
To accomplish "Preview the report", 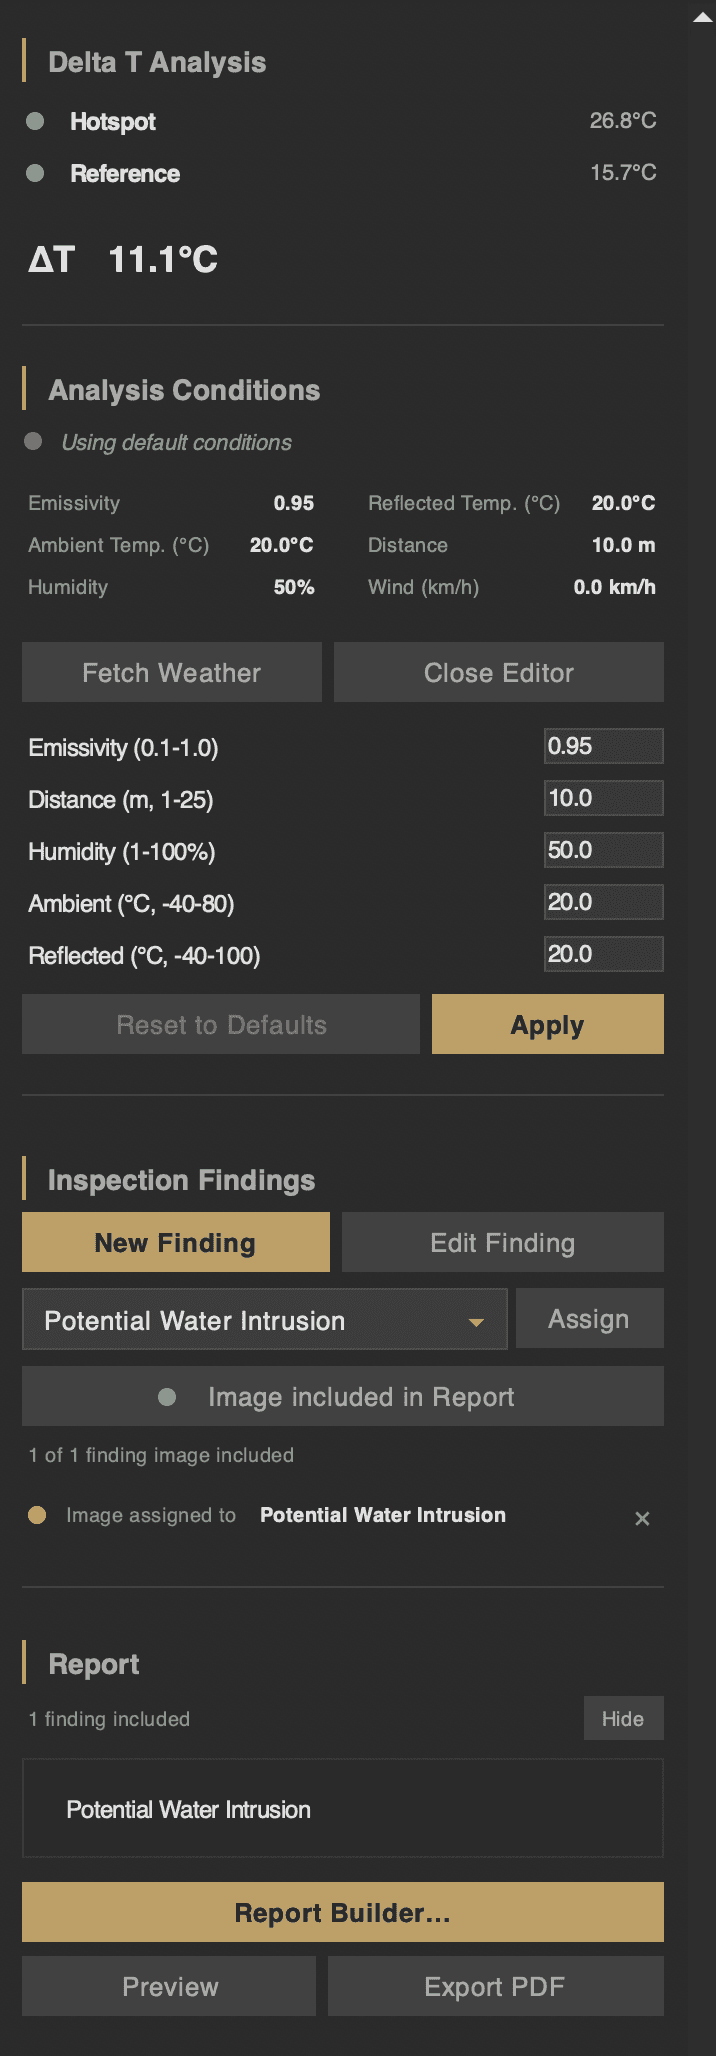I will 169,1986.
